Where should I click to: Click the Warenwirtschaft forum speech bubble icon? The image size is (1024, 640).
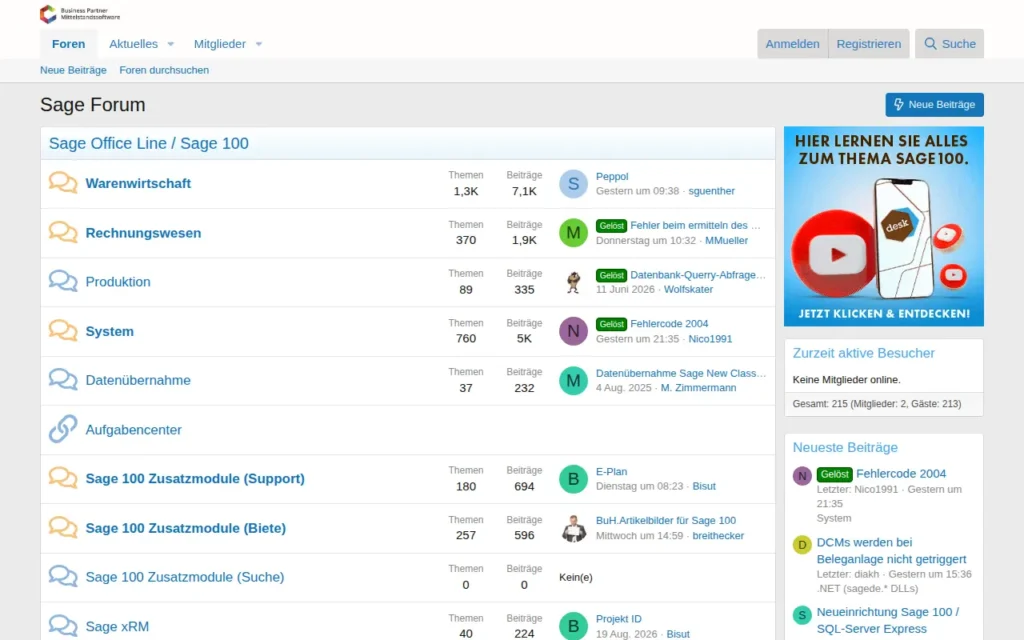(63, 182)
